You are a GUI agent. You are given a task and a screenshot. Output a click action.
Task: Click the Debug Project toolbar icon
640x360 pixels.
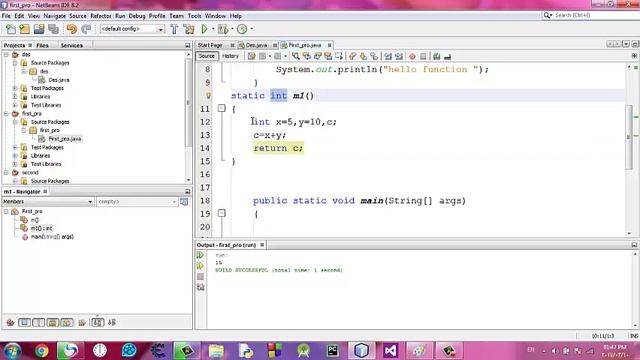pos(223,29)
